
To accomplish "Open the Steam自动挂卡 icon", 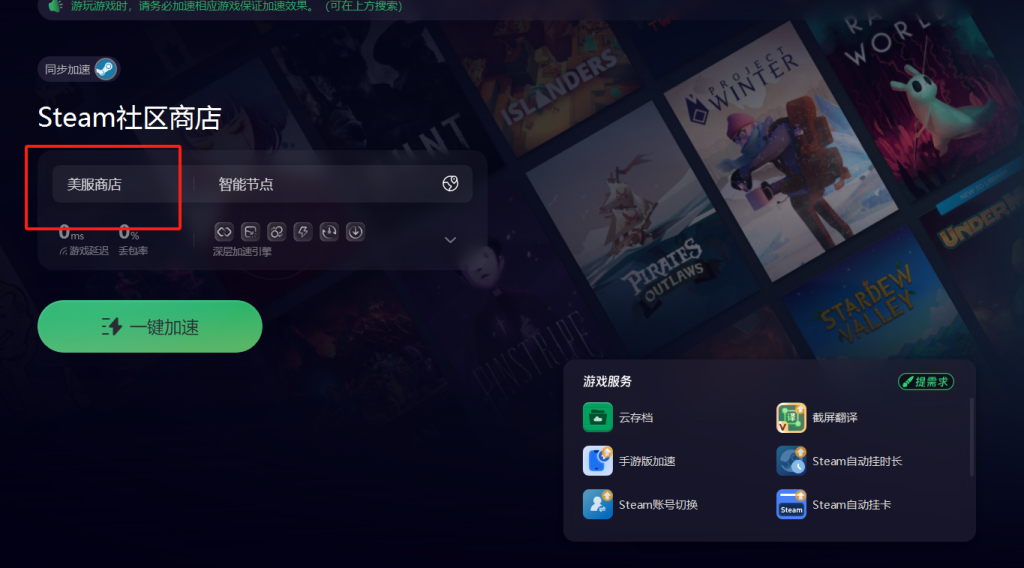I will point(791,505).
